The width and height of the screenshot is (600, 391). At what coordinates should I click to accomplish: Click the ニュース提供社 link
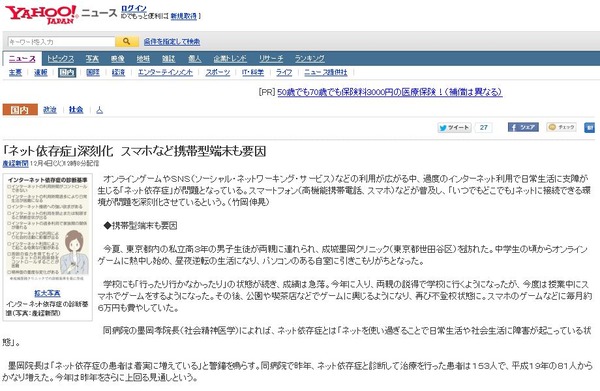click(x=326, y=72)
